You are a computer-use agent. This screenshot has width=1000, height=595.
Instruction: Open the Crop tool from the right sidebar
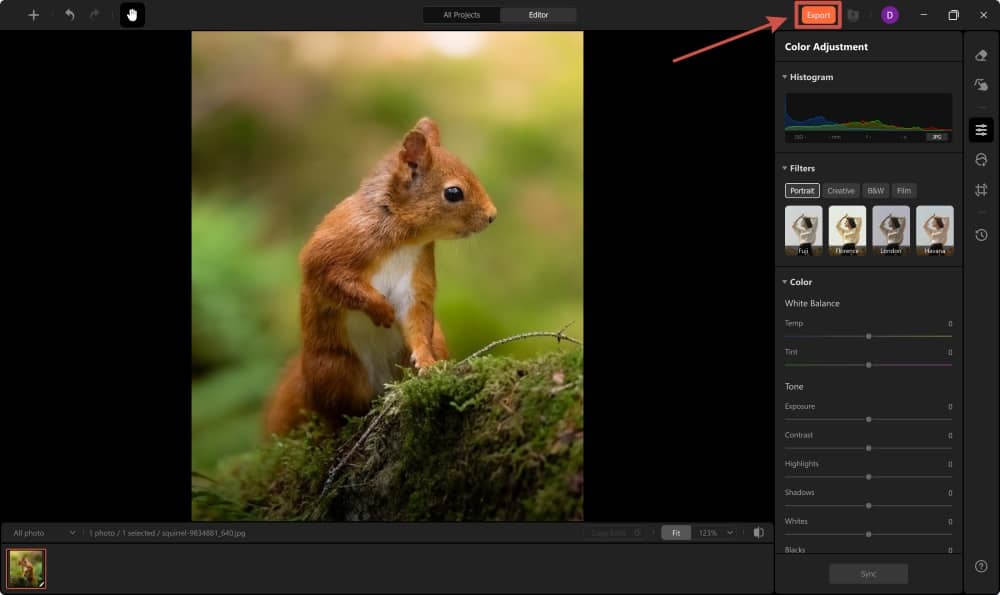click(981, 191)
